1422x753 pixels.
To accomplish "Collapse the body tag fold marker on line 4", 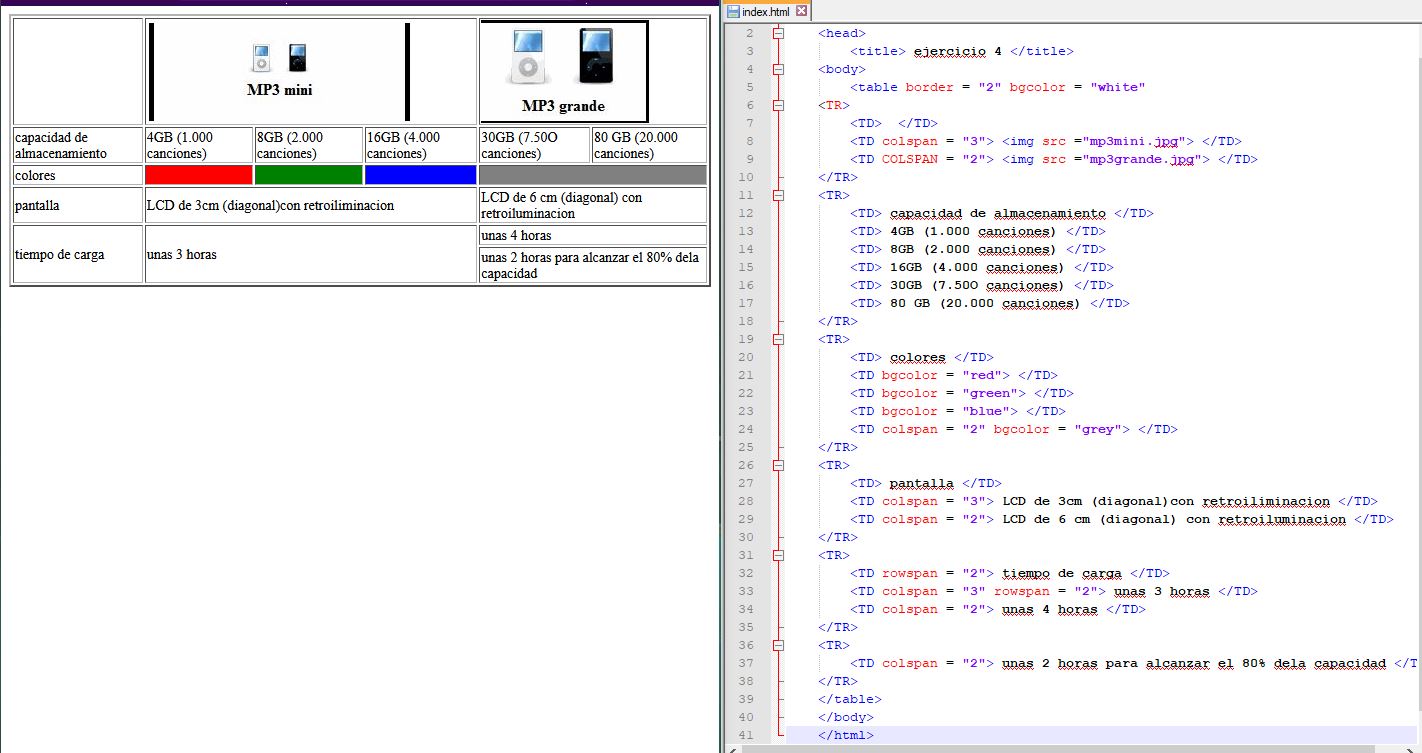I will pyautogui.click(x=778, y=69).
